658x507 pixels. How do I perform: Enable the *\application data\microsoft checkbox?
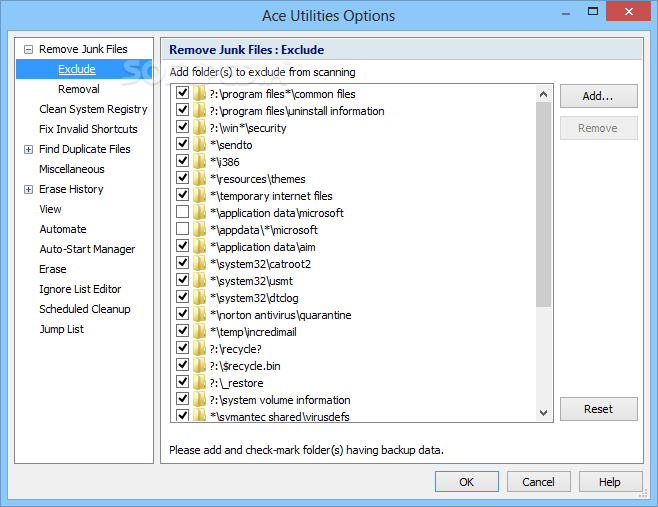(x=183, y=212)
